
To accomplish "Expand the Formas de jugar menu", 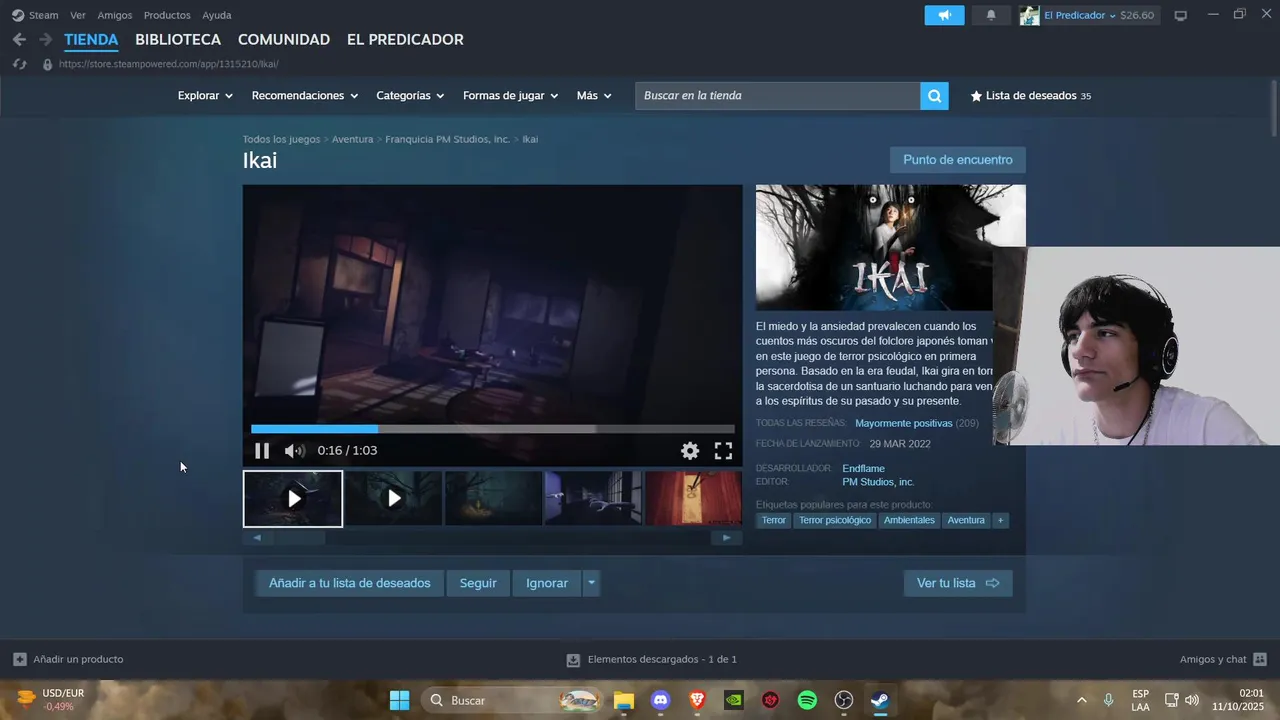I will point(510,96).
